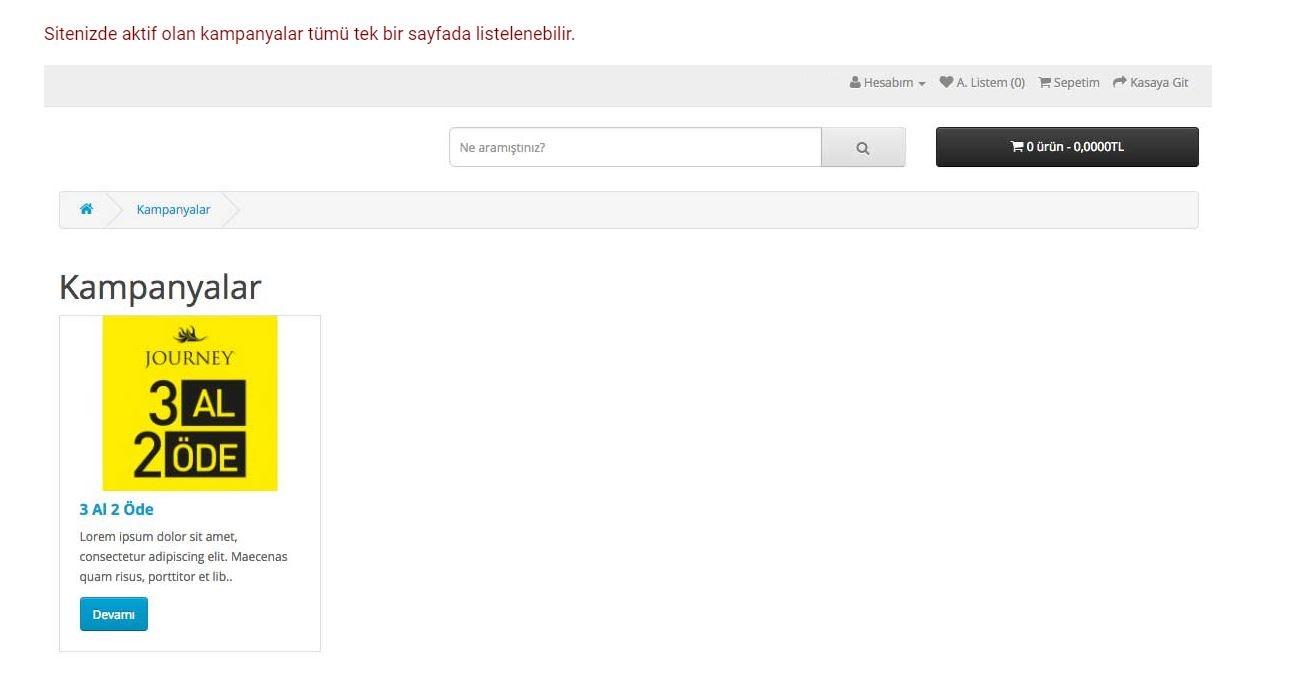Screen dimensions: 1297x693
Task: Click the '3 Al 2 Öde' campaign title
Action: (x=116, y=509)
